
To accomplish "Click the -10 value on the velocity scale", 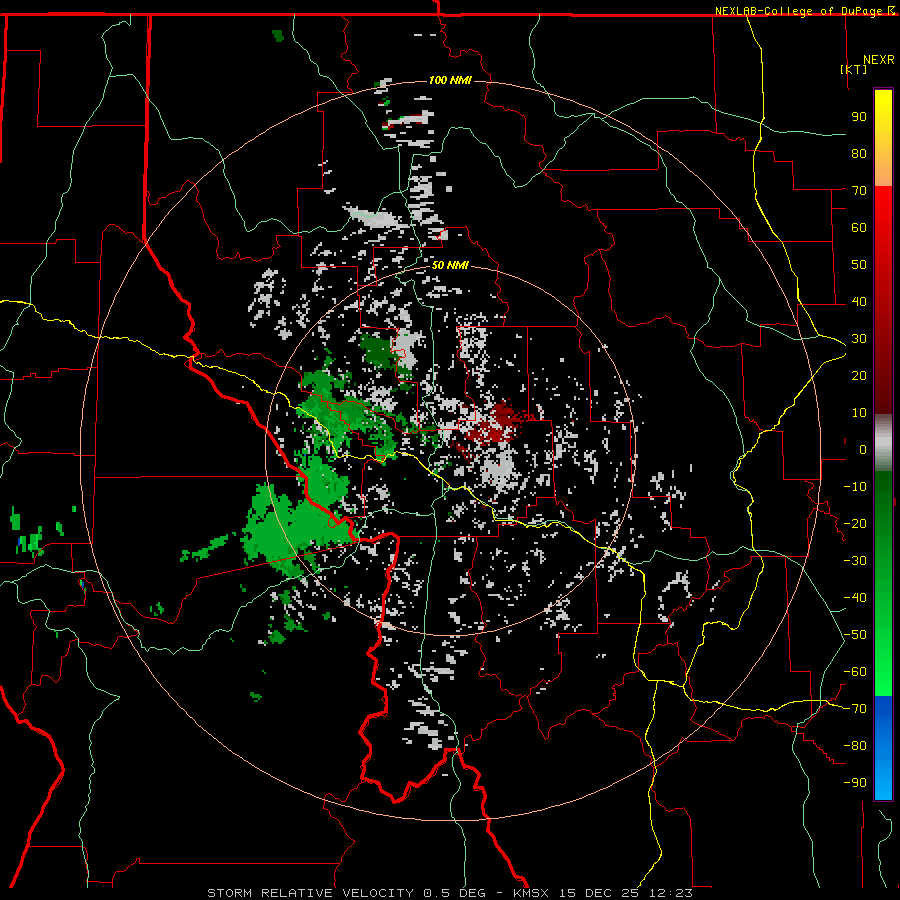I will (855, 487).
